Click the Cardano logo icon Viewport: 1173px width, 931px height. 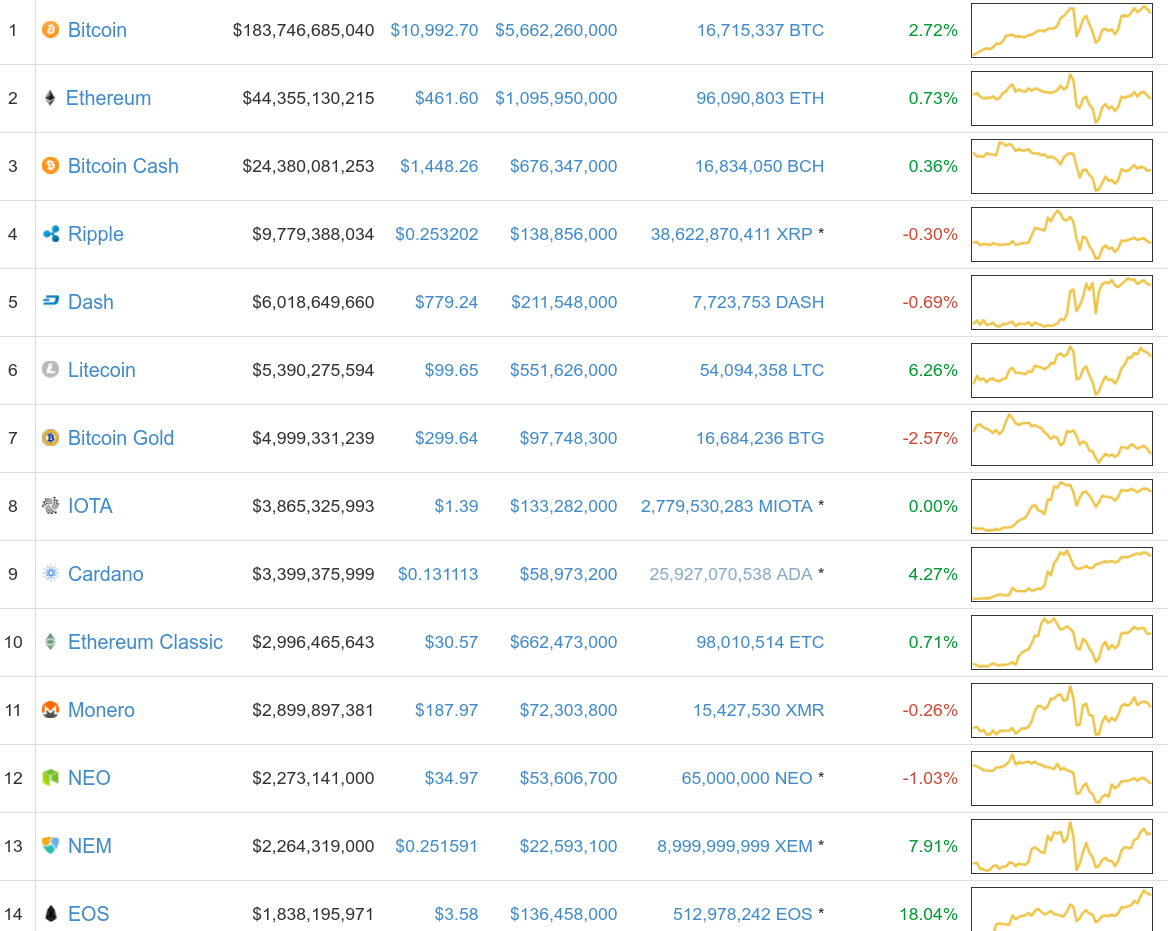pyautogui.click(x=50, y=574)
